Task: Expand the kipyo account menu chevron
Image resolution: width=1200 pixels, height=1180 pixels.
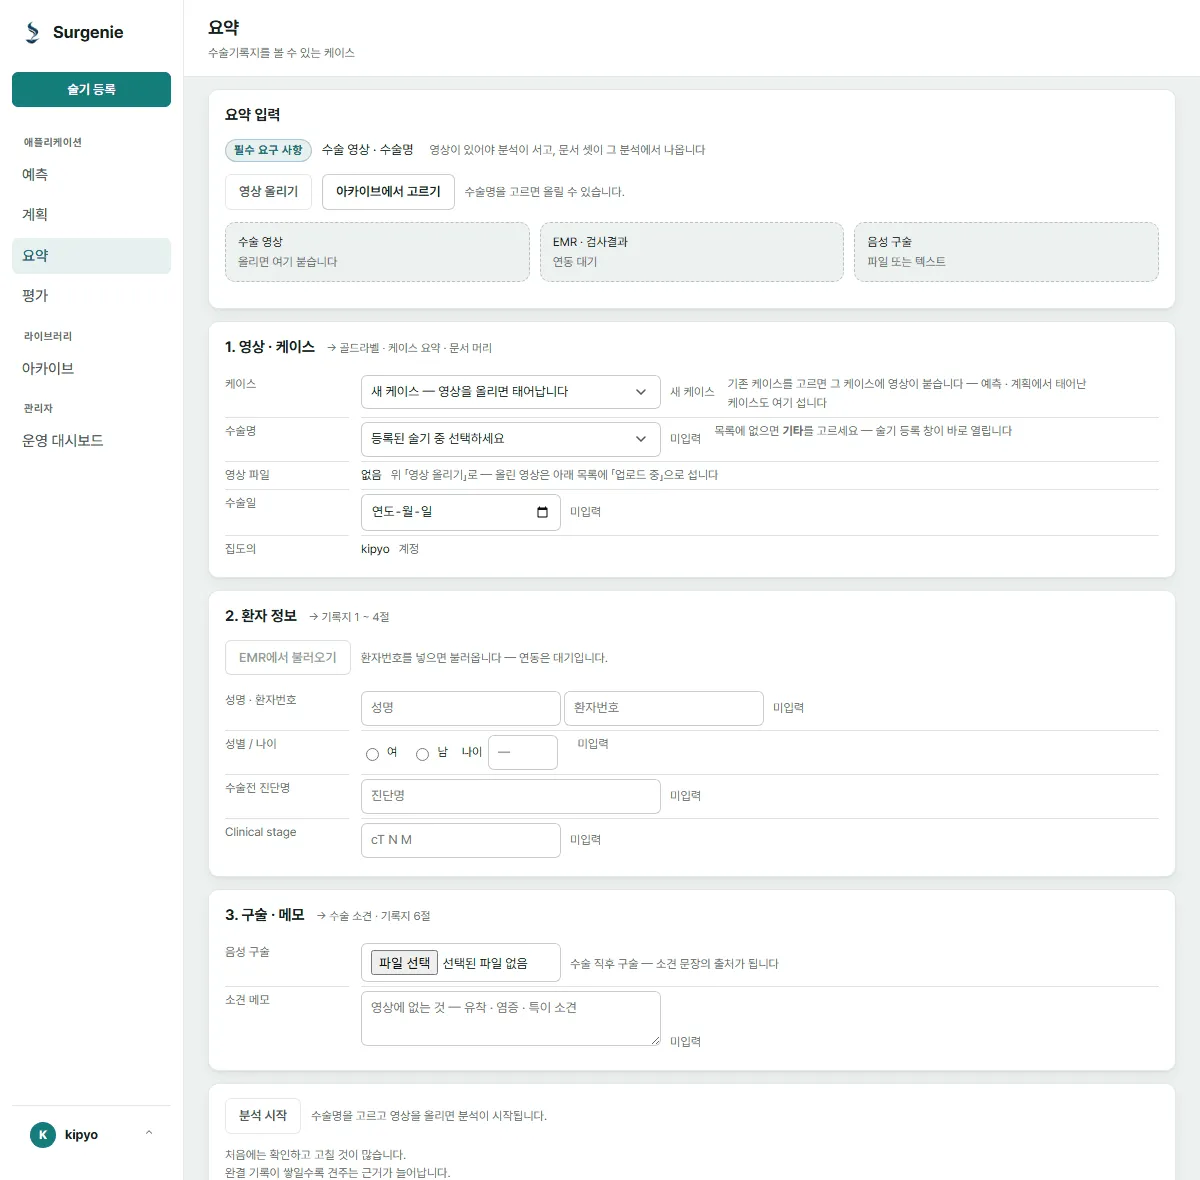Action: pyautogui.click(x=149, y=1134)
